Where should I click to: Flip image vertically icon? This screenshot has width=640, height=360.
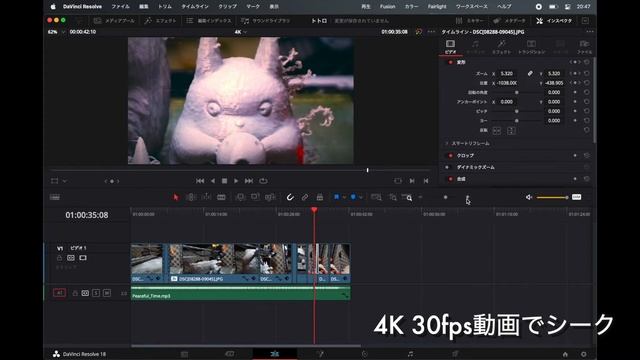coord(511,131)
